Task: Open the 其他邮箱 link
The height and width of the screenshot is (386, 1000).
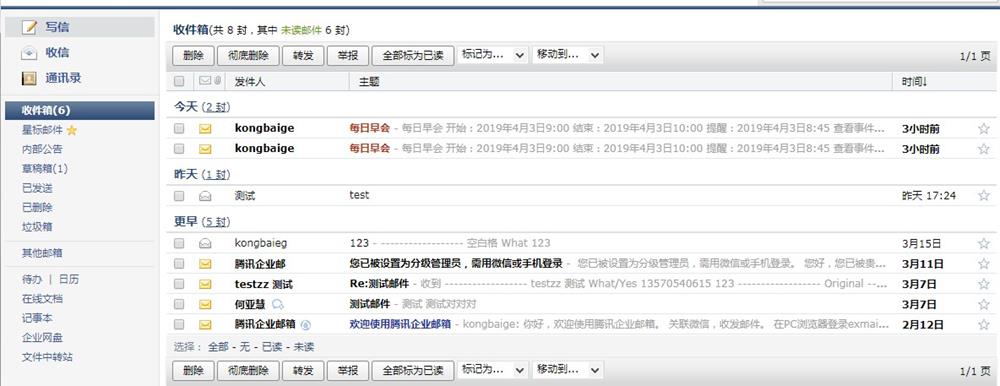Action: coord(42,253)
